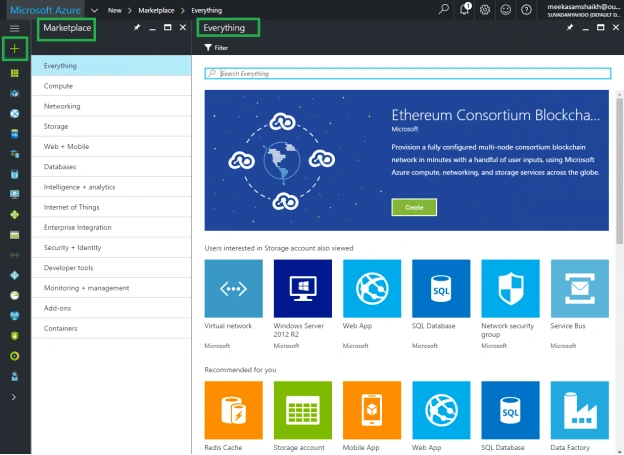Open portal settings gear icon
This screenshot has height=455, width=624.
[485, 10]
